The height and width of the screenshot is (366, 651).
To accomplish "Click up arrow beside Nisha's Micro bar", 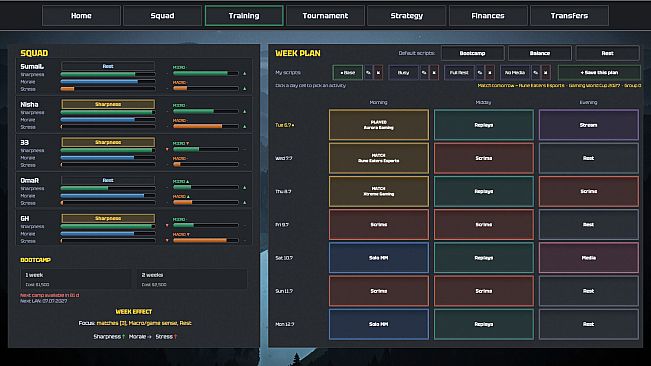I will (x=245, y=111).
